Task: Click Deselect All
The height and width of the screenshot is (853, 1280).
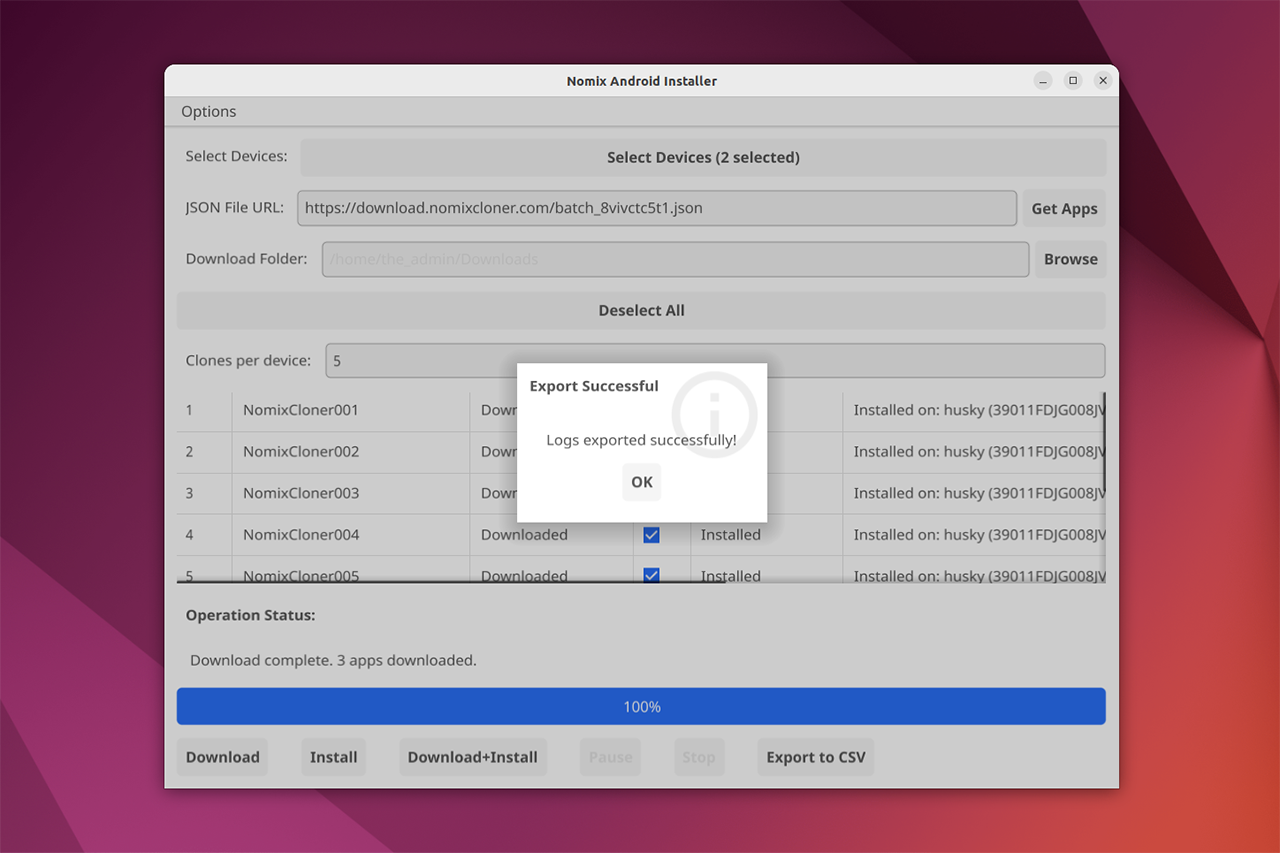Action: pos(641,310)
